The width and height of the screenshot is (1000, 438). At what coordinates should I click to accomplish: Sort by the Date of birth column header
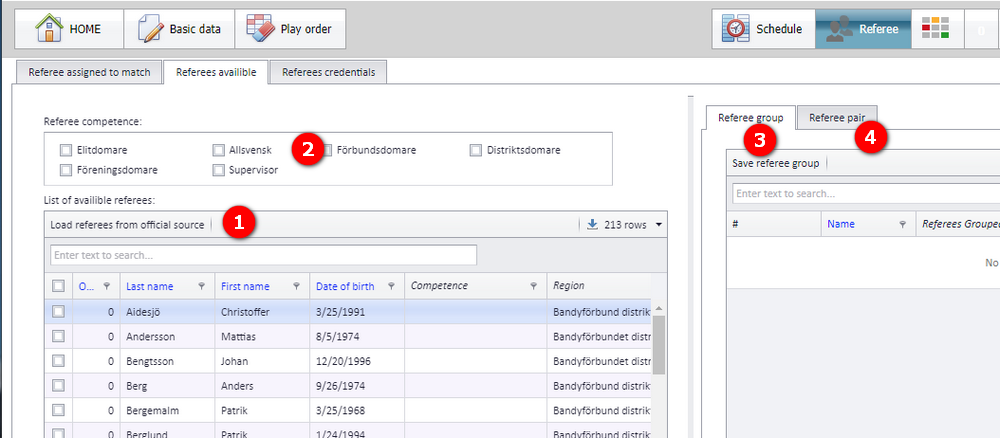pyautogui.click(x=345, y=286)
